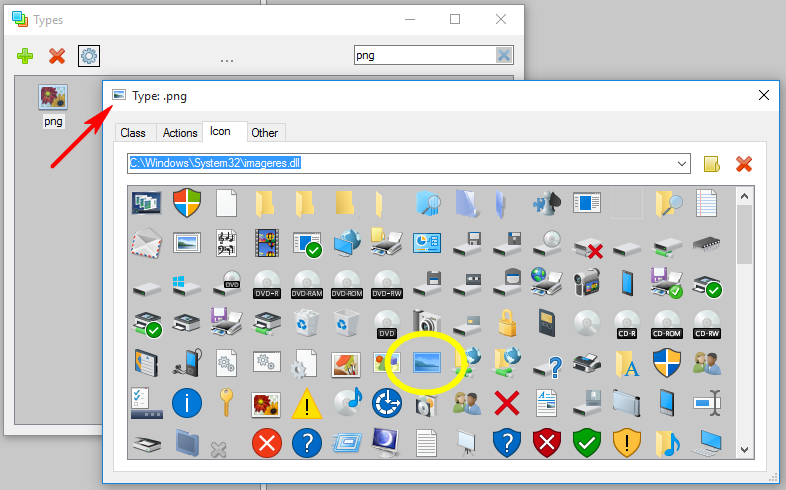Viewport: 786px width, 490px height.
Task: Choose the folder with letter A fonts icon
Action: tap(627, 363)
